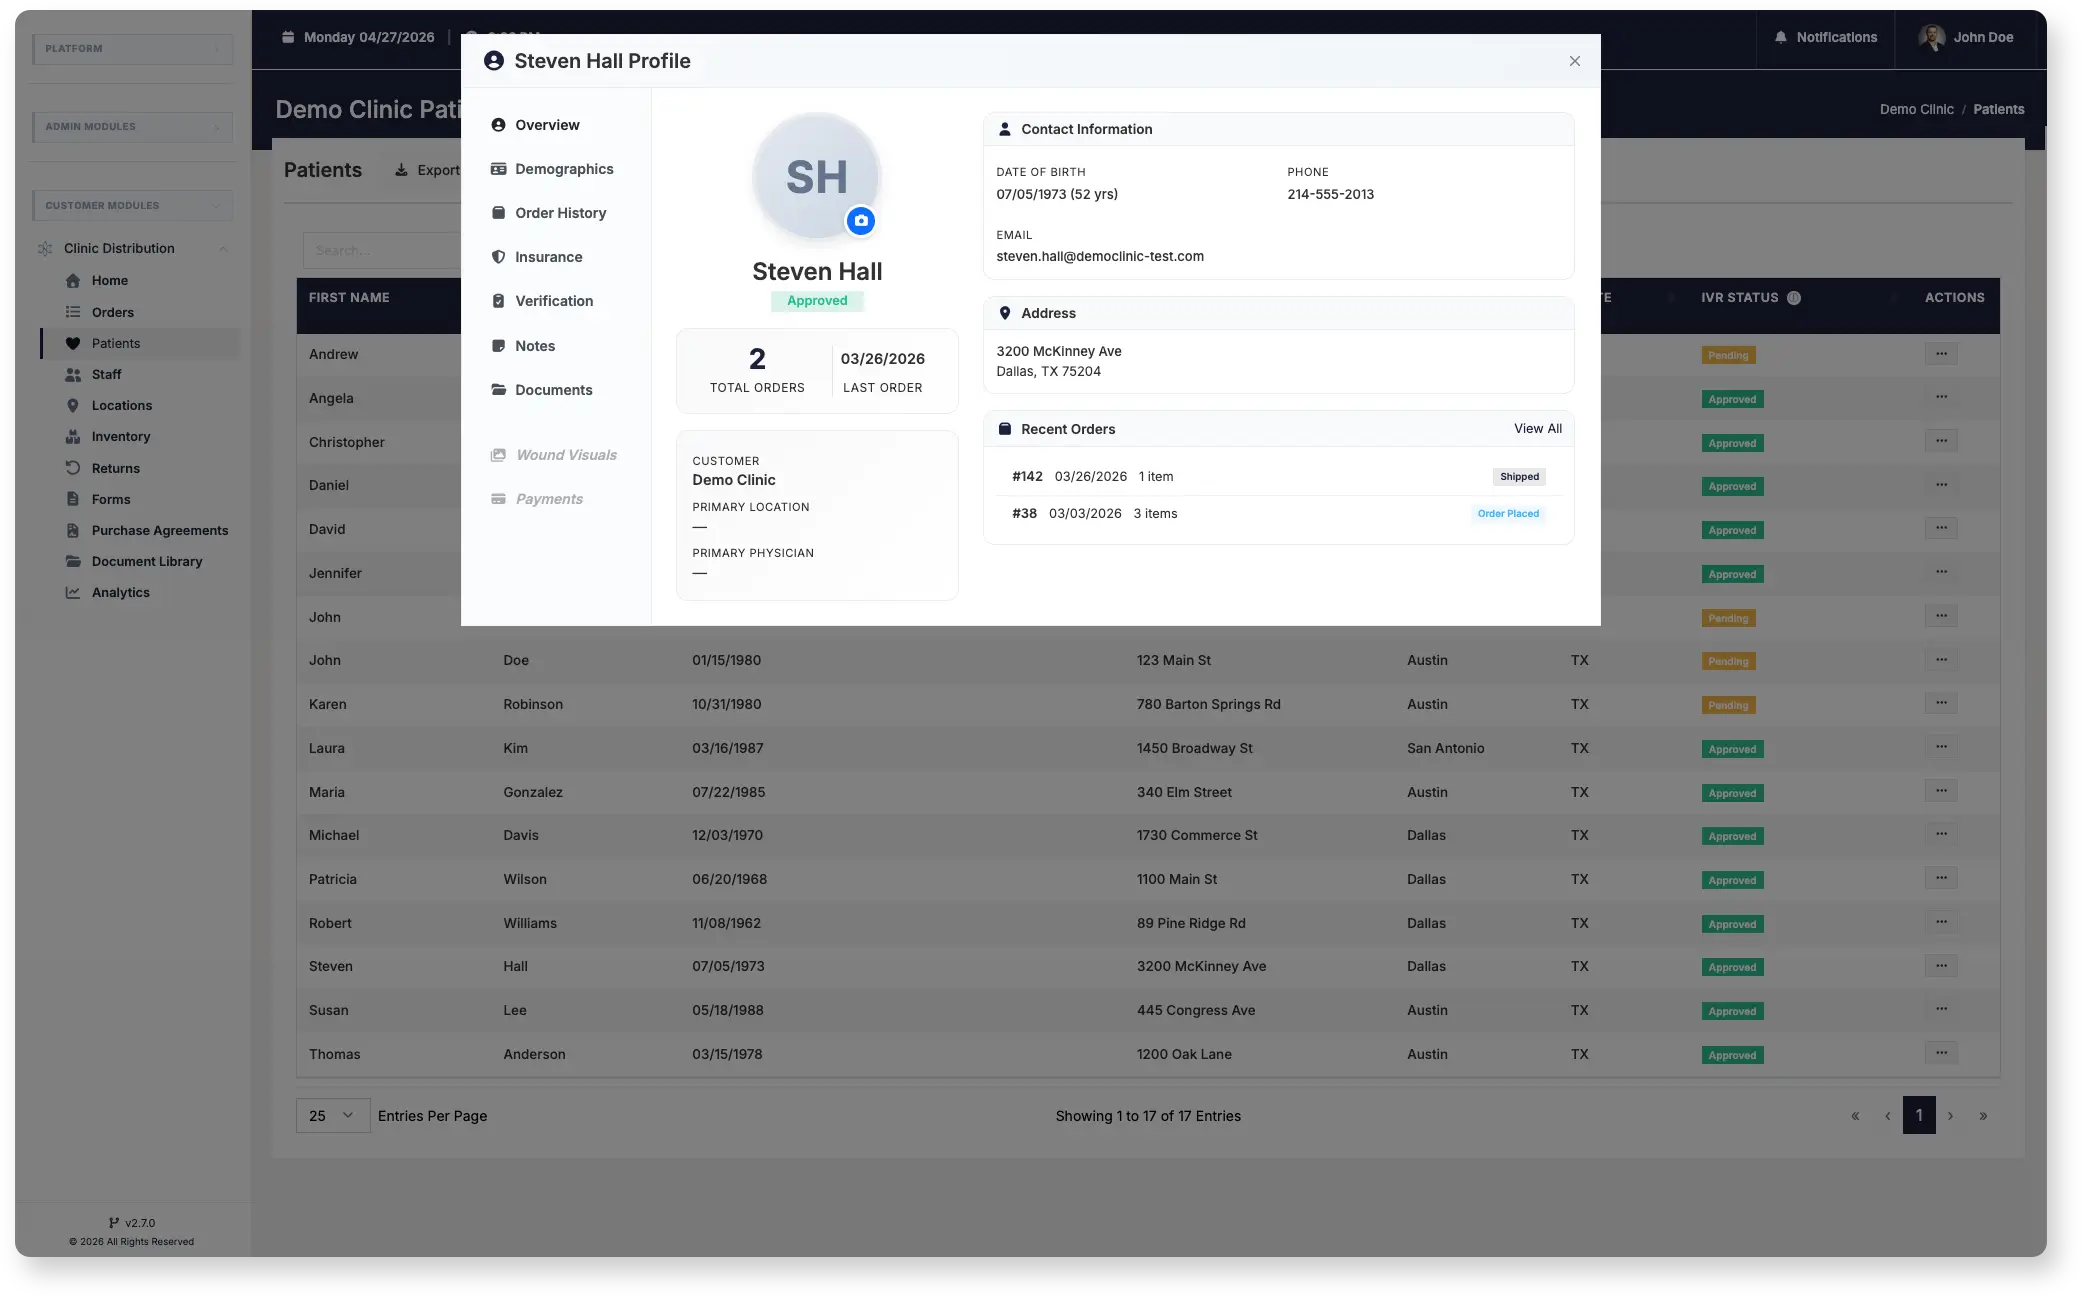Image resolution: width=2082 pixels, height=1297 pixels.
Task: Click the Export button above patients table
Action: pos(427,170)
